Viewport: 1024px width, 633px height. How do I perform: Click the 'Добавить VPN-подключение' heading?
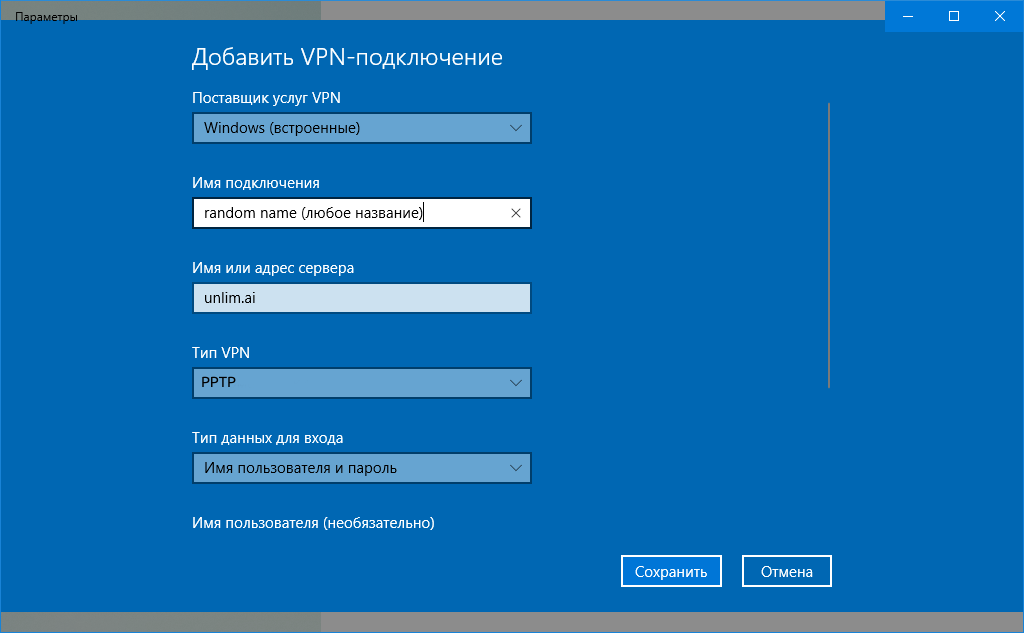[346, 57]
